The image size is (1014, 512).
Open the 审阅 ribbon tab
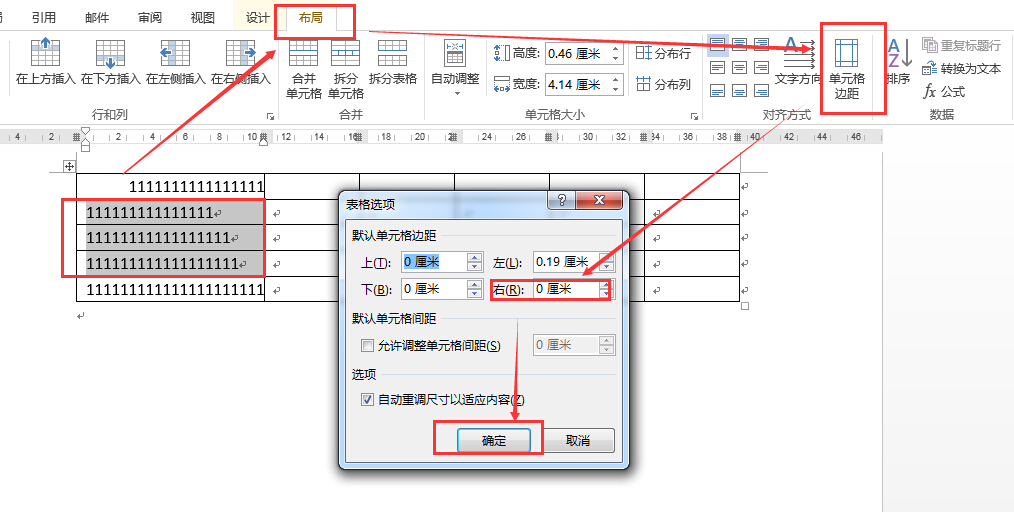coord(150,18)
